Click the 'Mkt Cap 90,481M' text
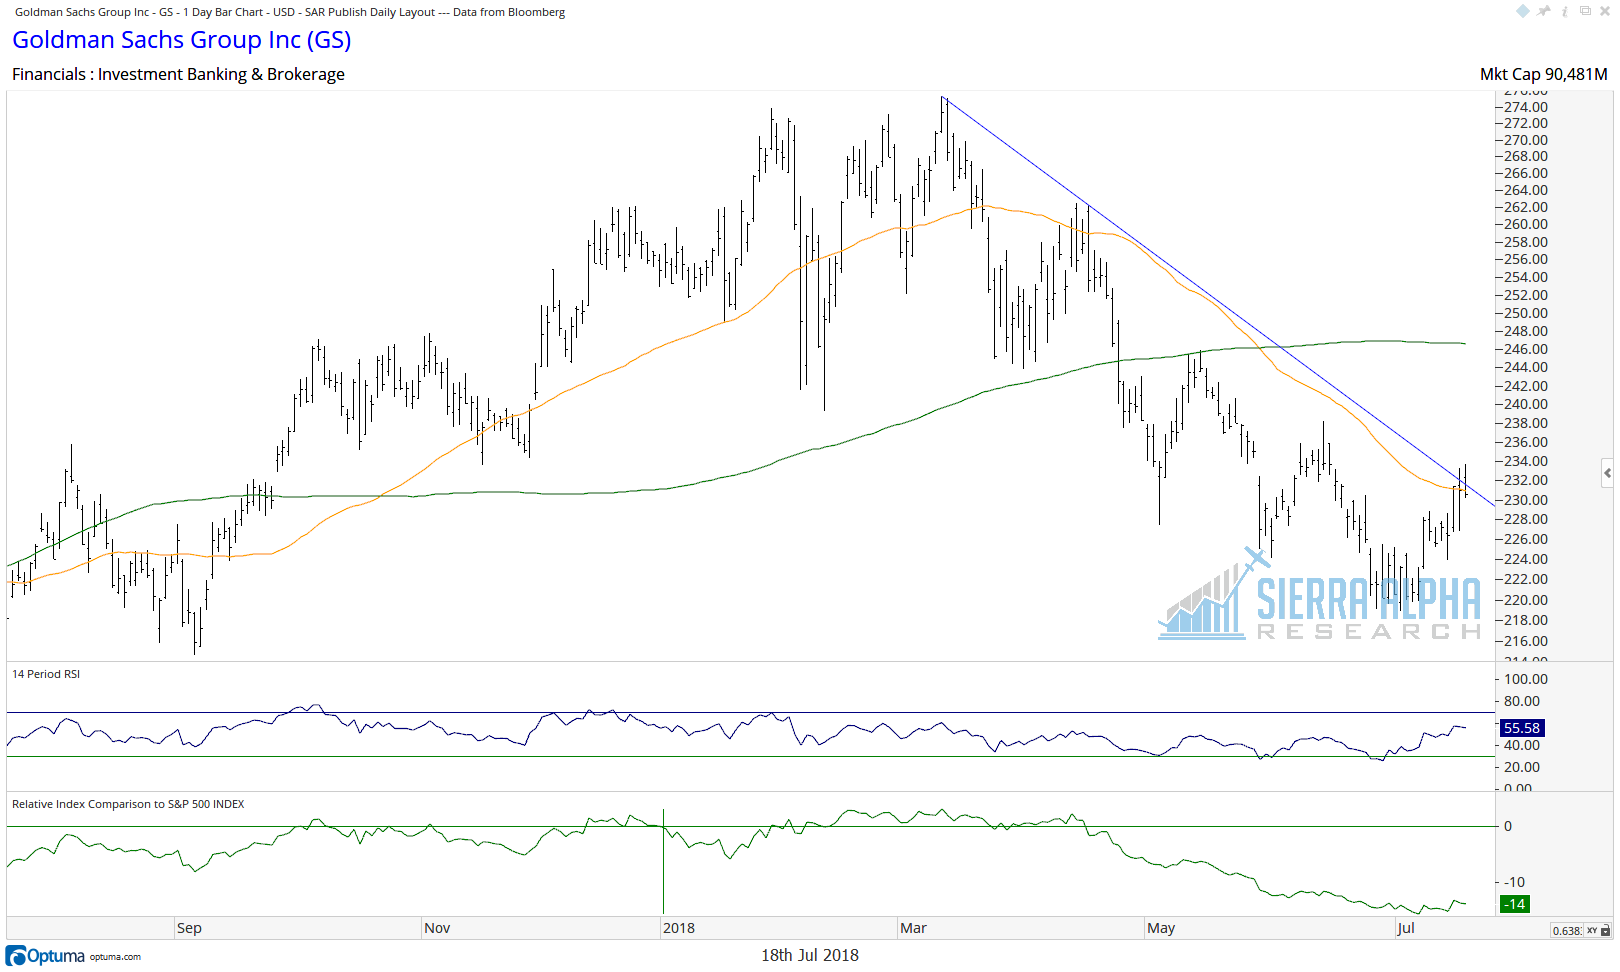 click(1543, 74)
